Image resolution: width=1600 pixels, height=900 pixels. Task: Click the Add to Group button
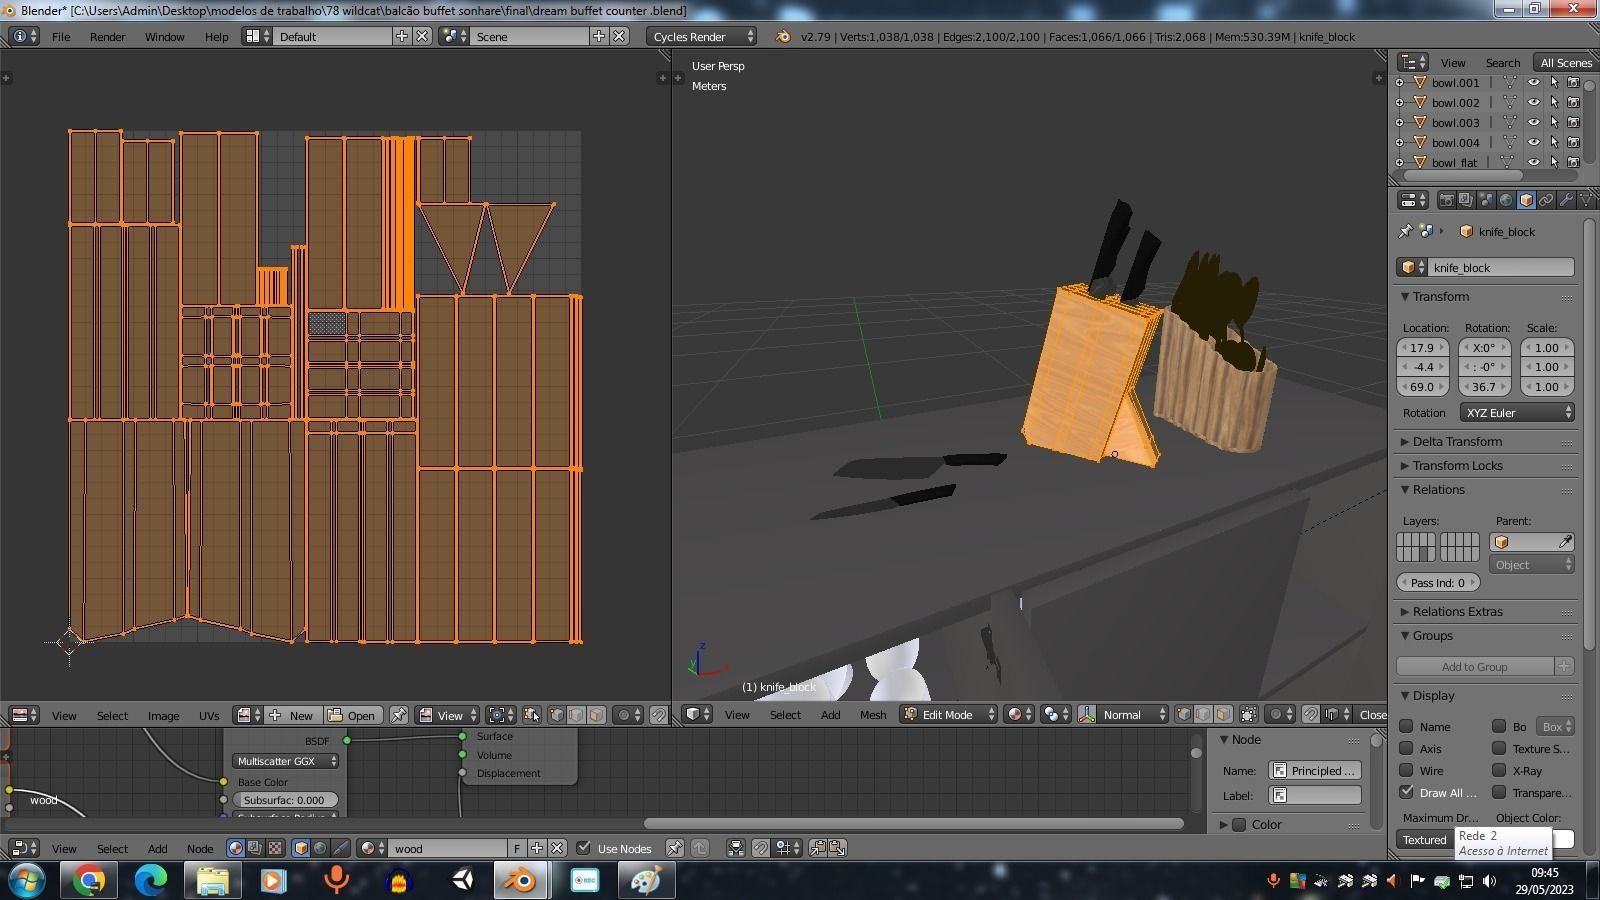pos(1474,667)
